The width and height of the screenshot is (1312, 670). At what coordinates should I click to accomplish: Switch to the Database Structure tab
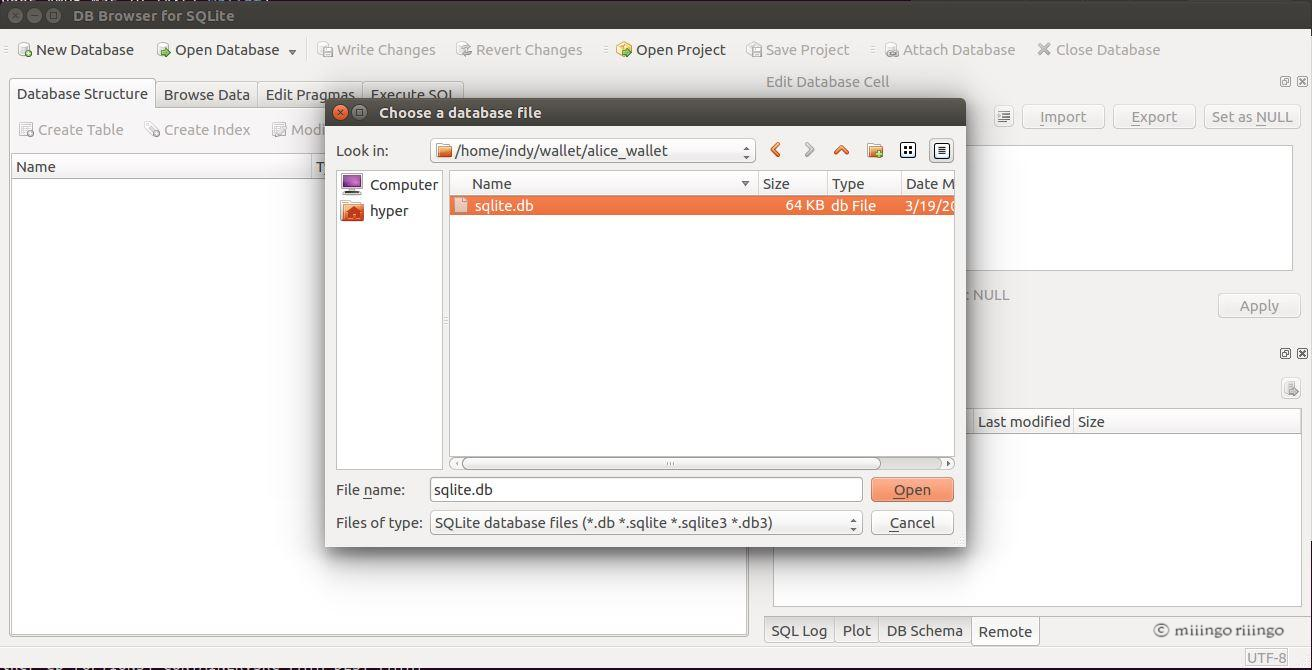click(82, 94)
